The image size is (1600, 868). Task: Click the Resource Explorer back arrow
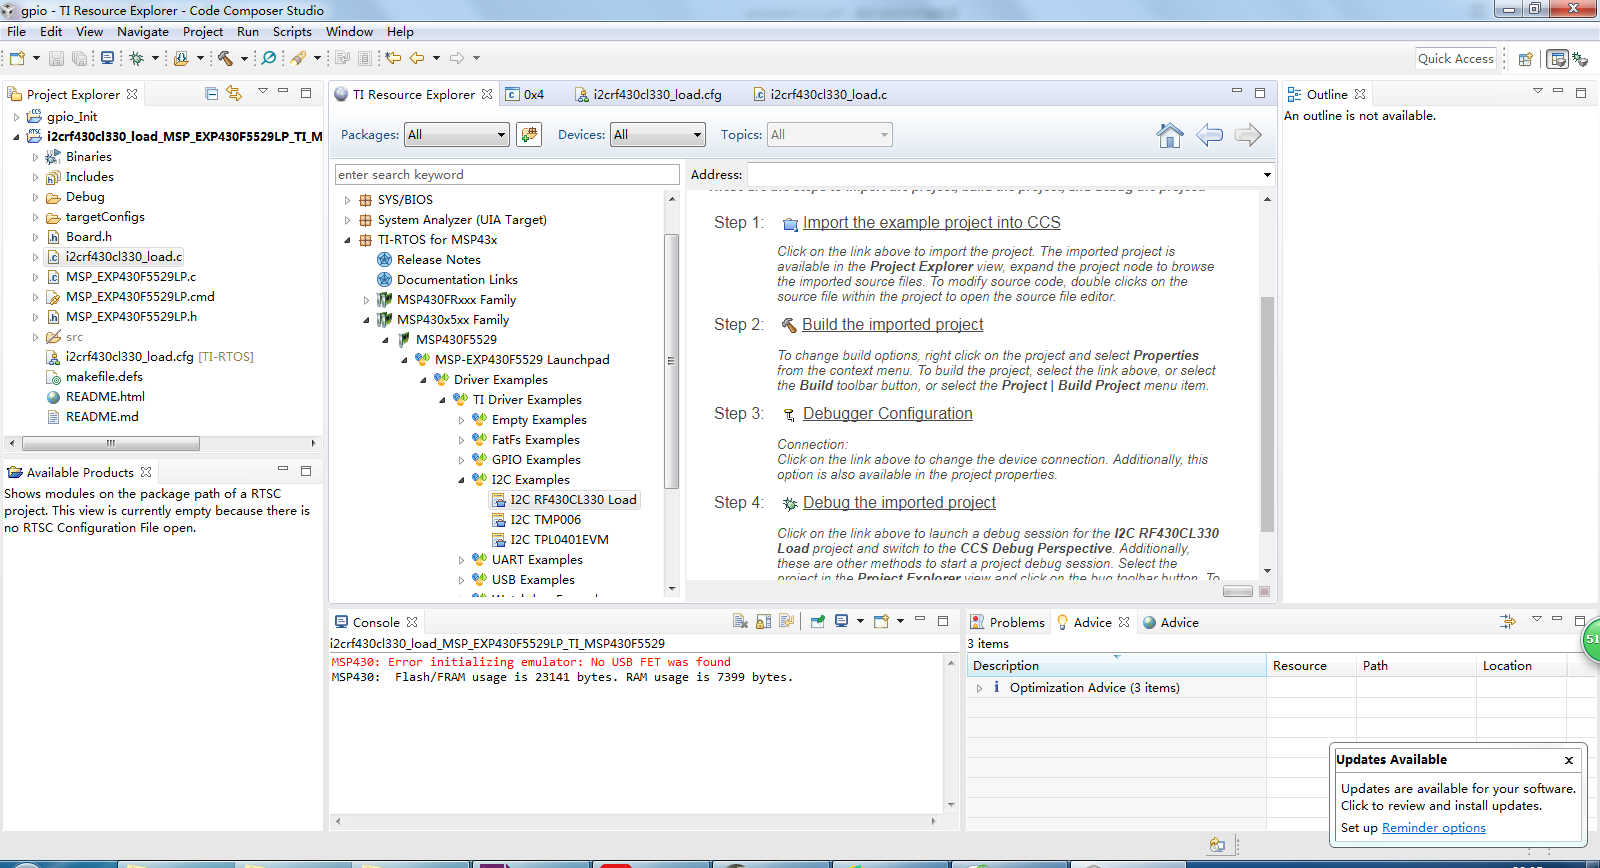click(x=1209, y=135)
